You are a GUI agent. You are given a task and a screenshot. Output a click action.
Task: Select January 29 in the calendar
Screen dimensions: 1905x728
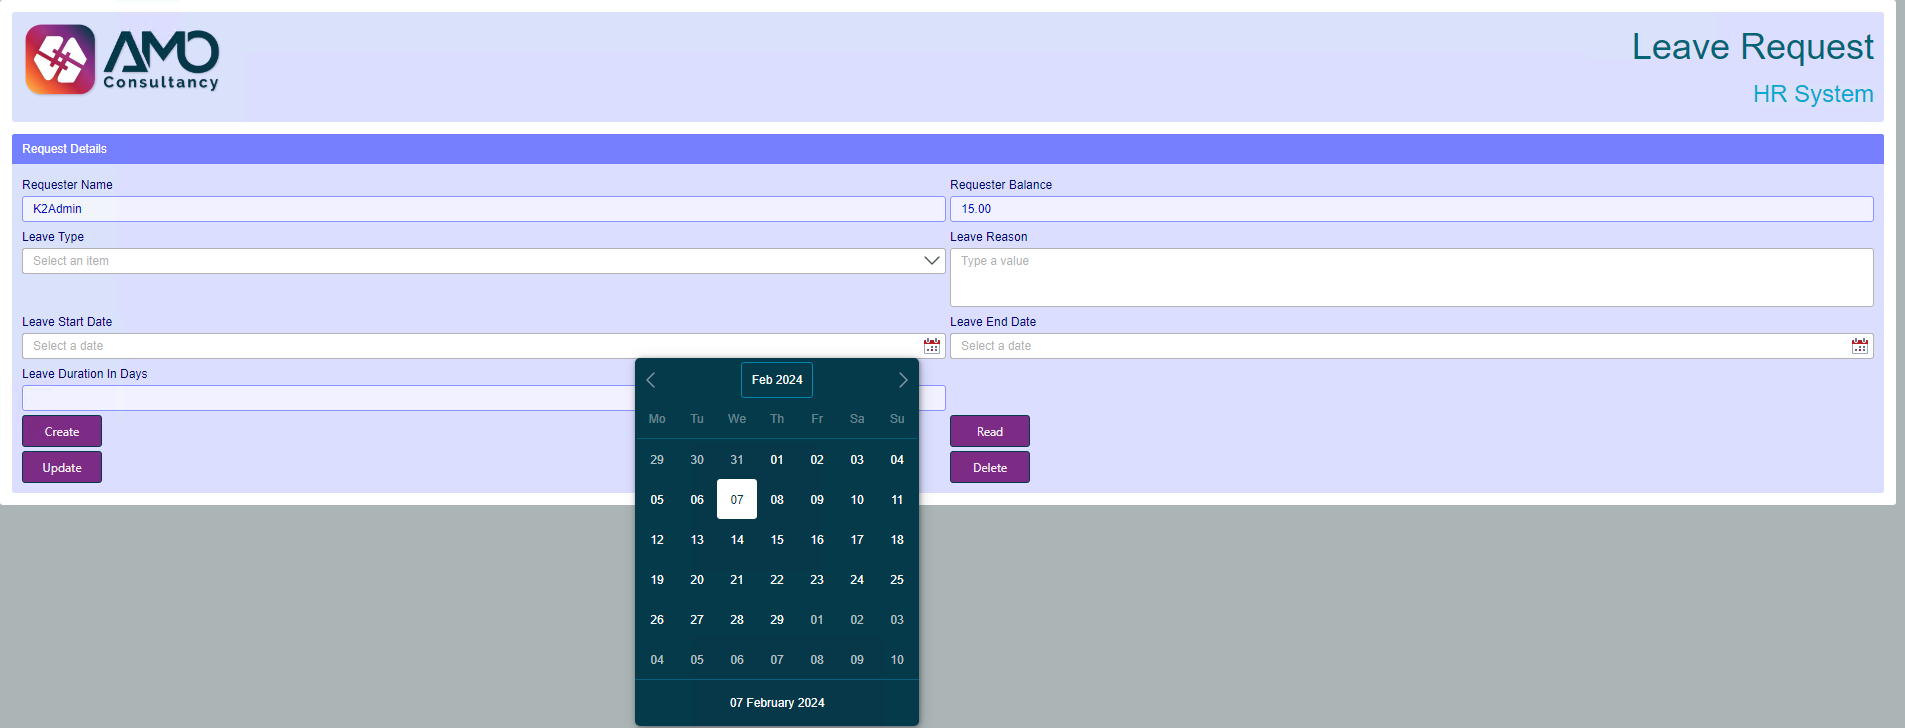point(657,460)
